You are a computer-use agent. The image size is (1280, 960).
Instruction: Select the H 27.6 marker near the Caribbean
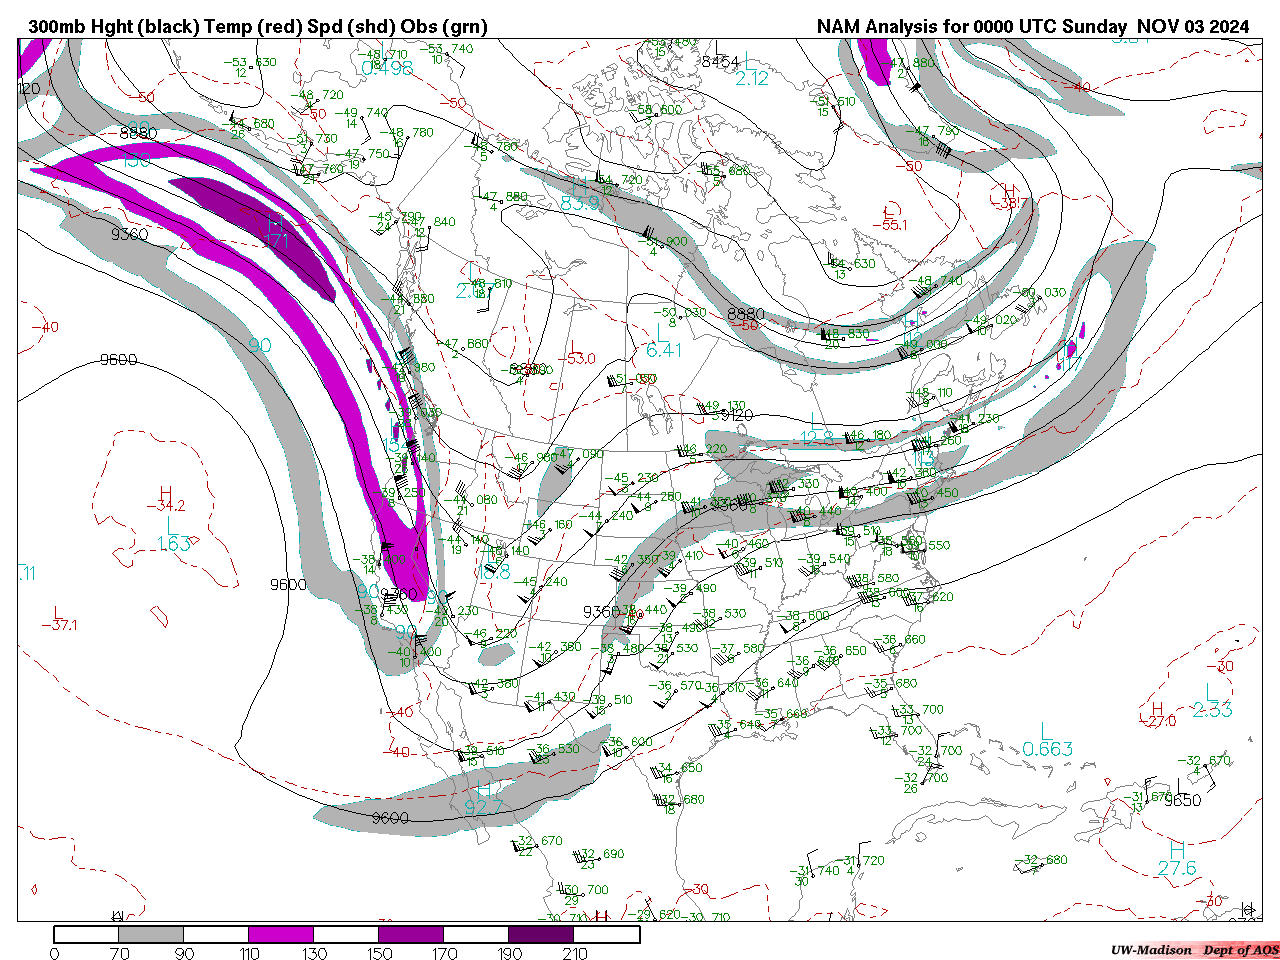pyautogui.click(x=1176, y=860)
